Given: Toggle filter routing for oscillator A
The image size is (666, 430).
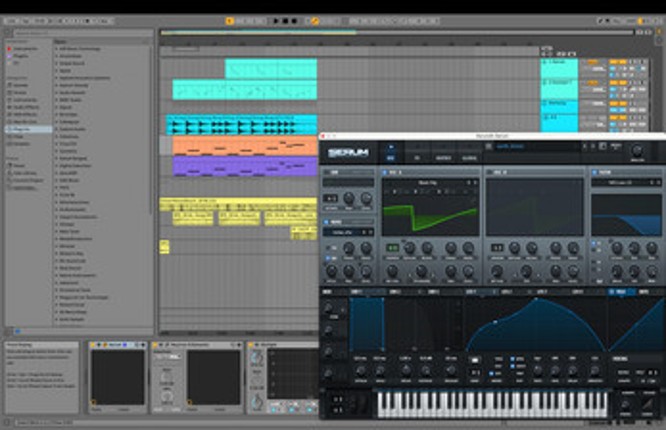Looking at the screenshot, I should pyautogui.click(x=594, y=244).
